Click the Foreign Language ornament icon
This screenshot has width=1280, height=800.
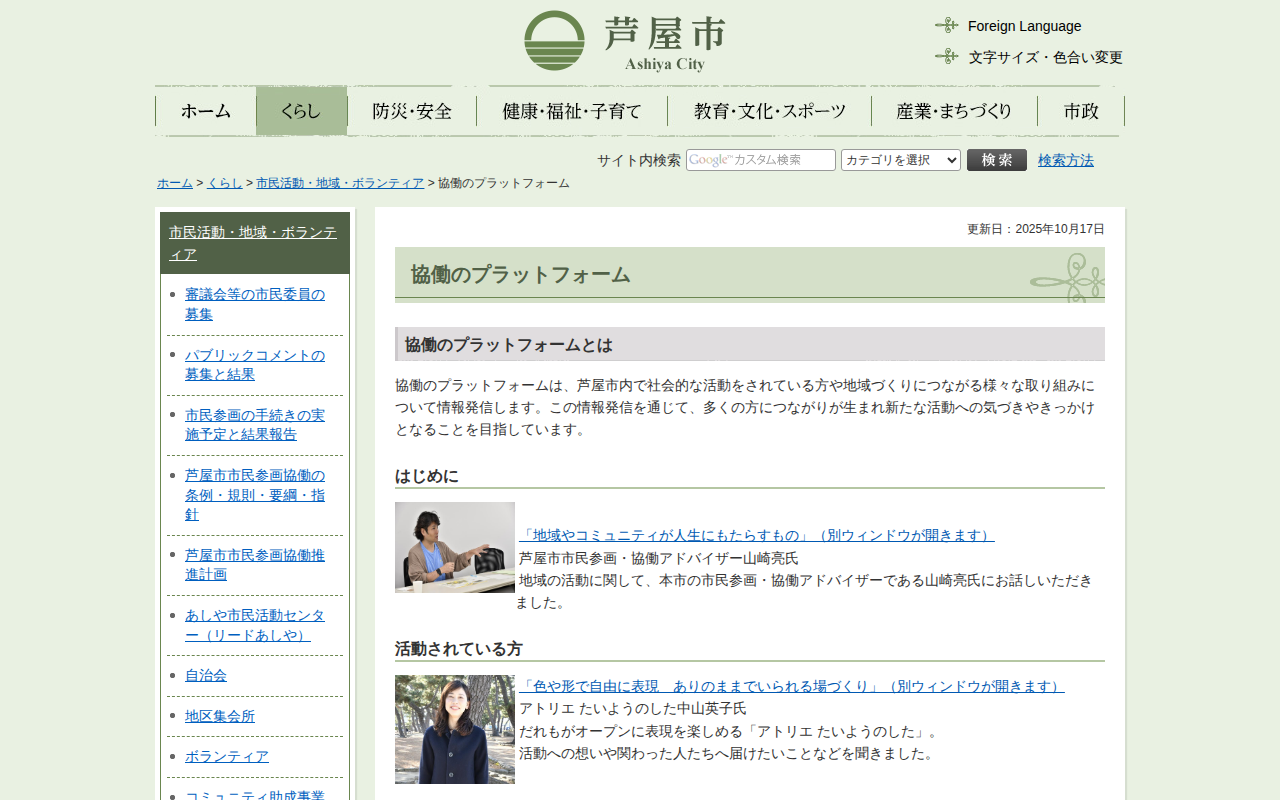(x=946, y=25)
